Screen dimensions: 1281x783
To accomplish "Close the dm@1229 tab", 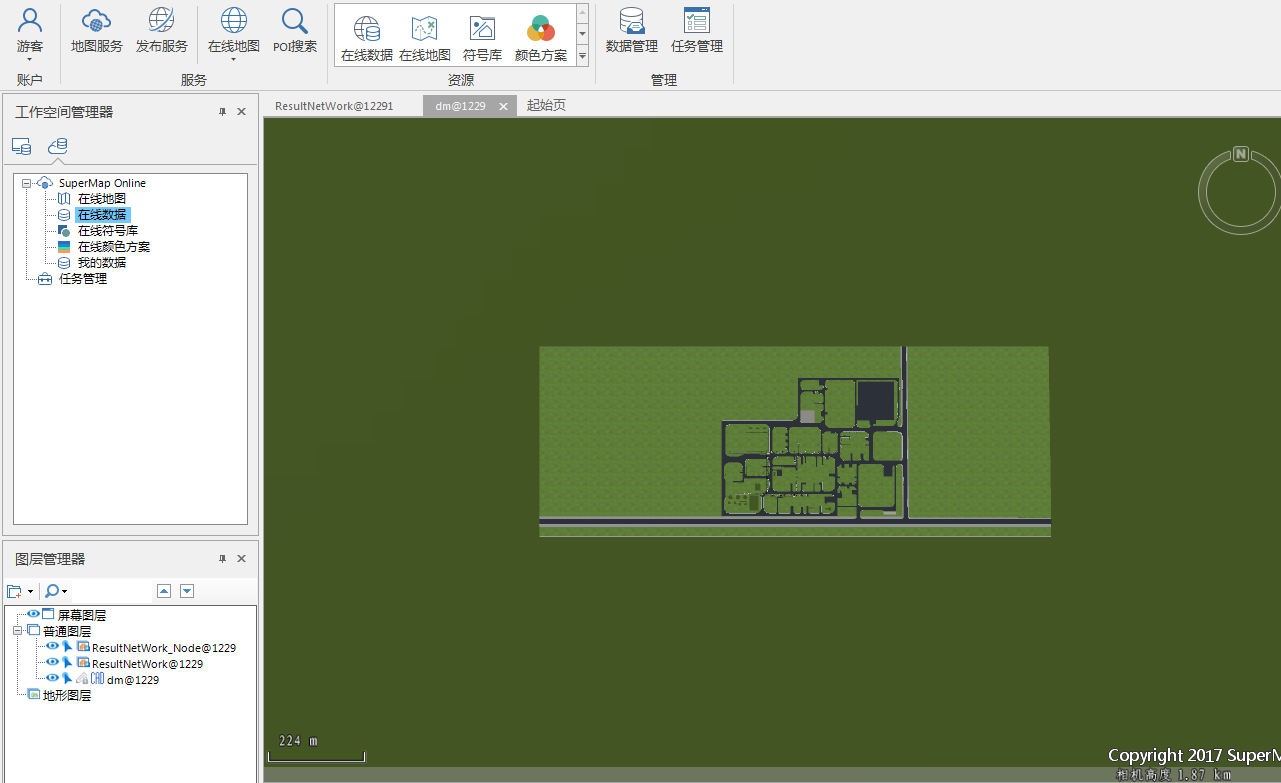I will click(504, 106).
